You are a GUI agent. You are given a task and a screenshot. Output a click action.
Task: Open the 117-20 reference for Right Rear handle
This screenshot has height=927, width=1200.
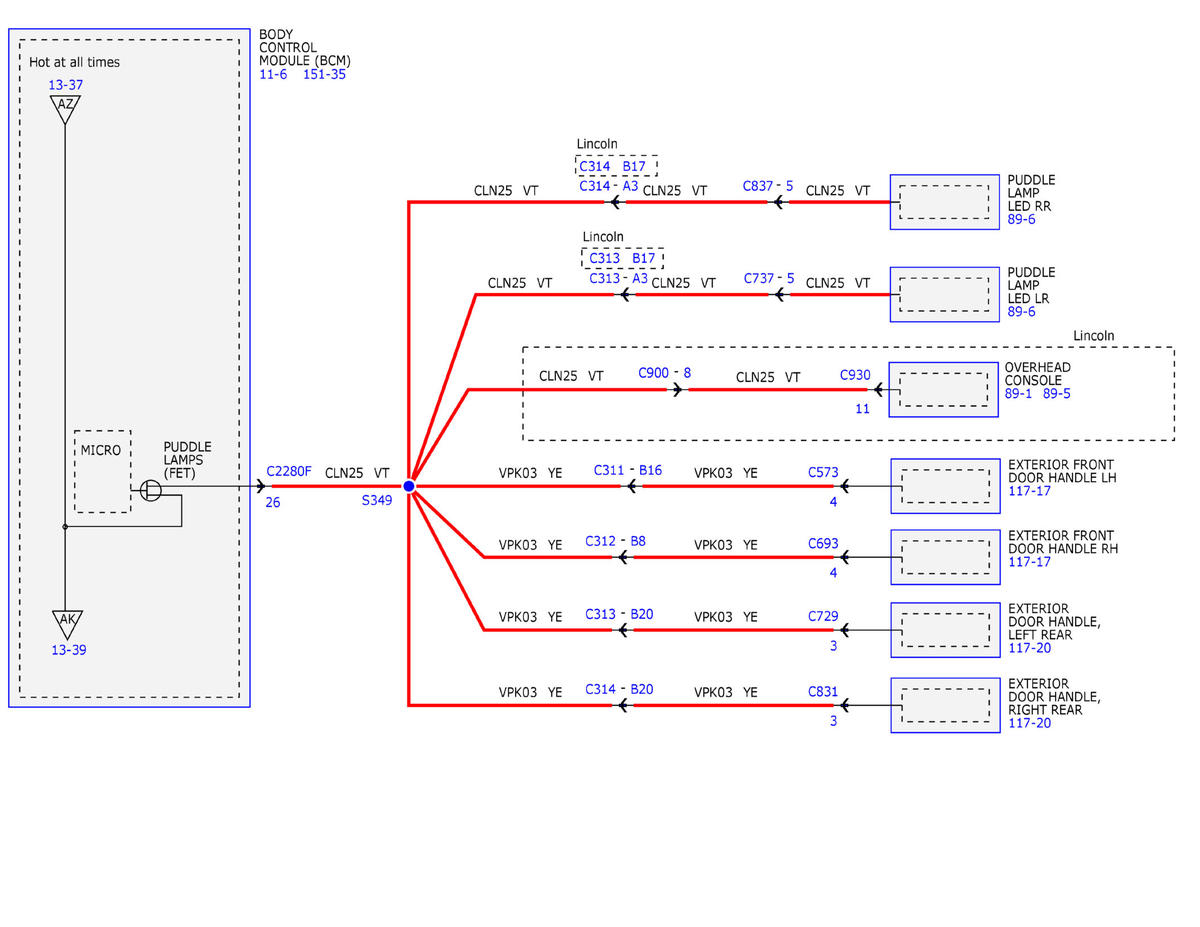tap(1029, 723)
